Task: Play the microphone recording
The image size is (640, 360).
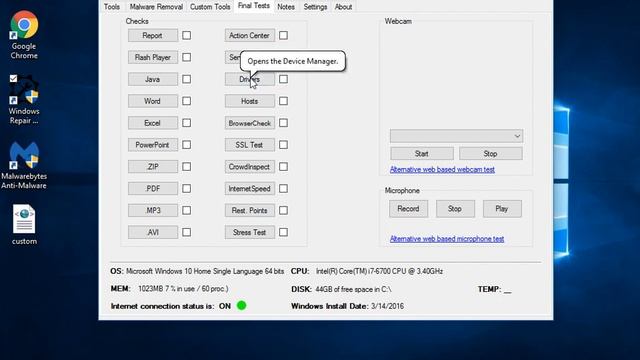Action: pyautogui.click(x=502, y=209)
